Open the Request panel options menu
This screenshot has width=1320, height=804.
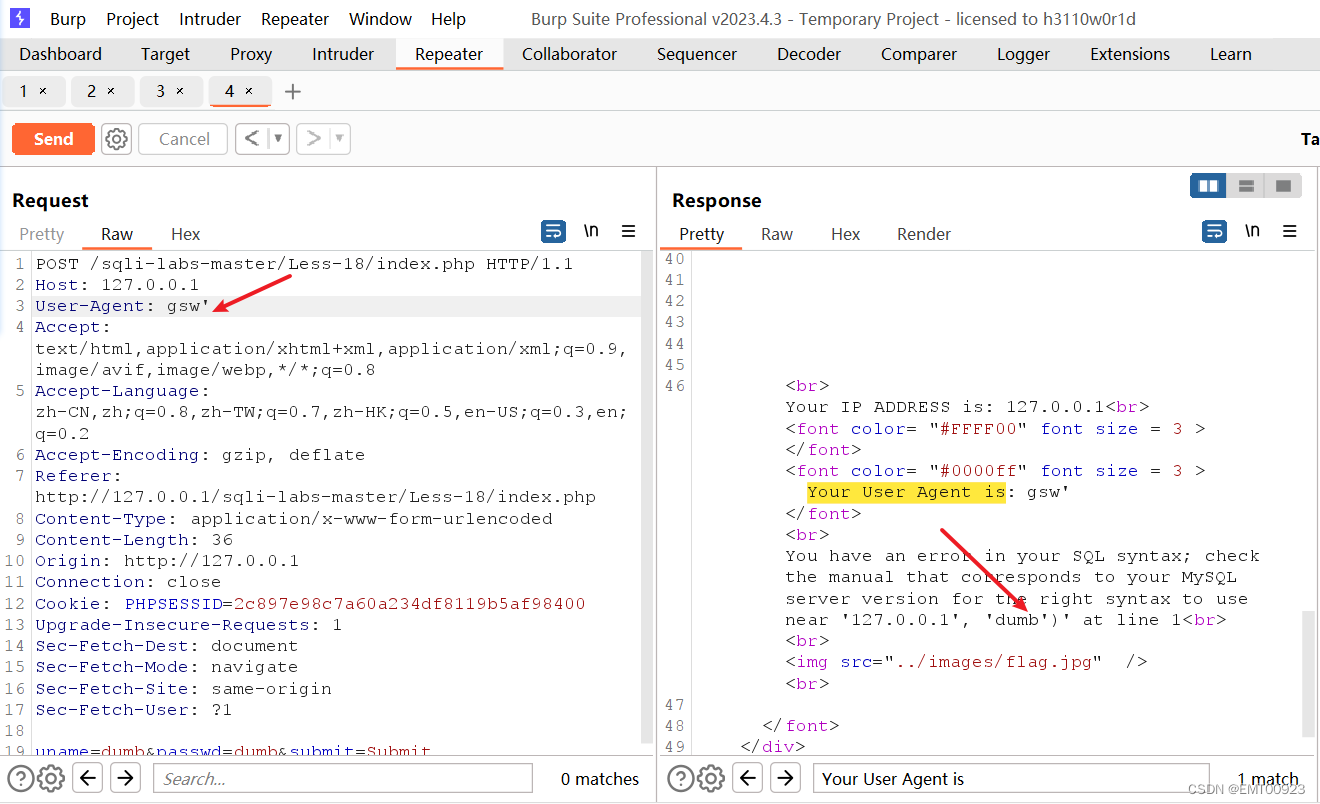tap(628, 232)
